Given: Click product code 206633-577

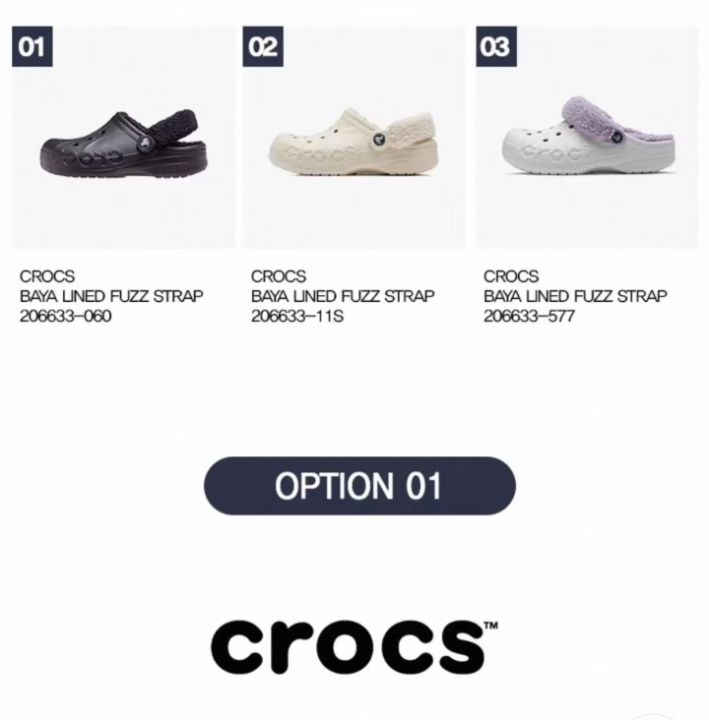Looking at the screenshot, I should pyautogui.click(x=529, y=316).
